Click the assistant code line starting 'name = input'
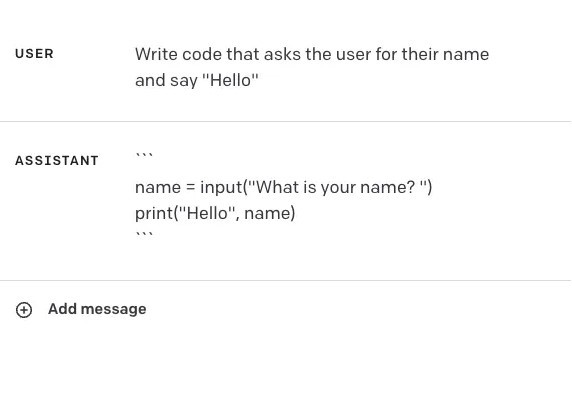This screenshot has height=420, width=572. (x=283, y=187)
